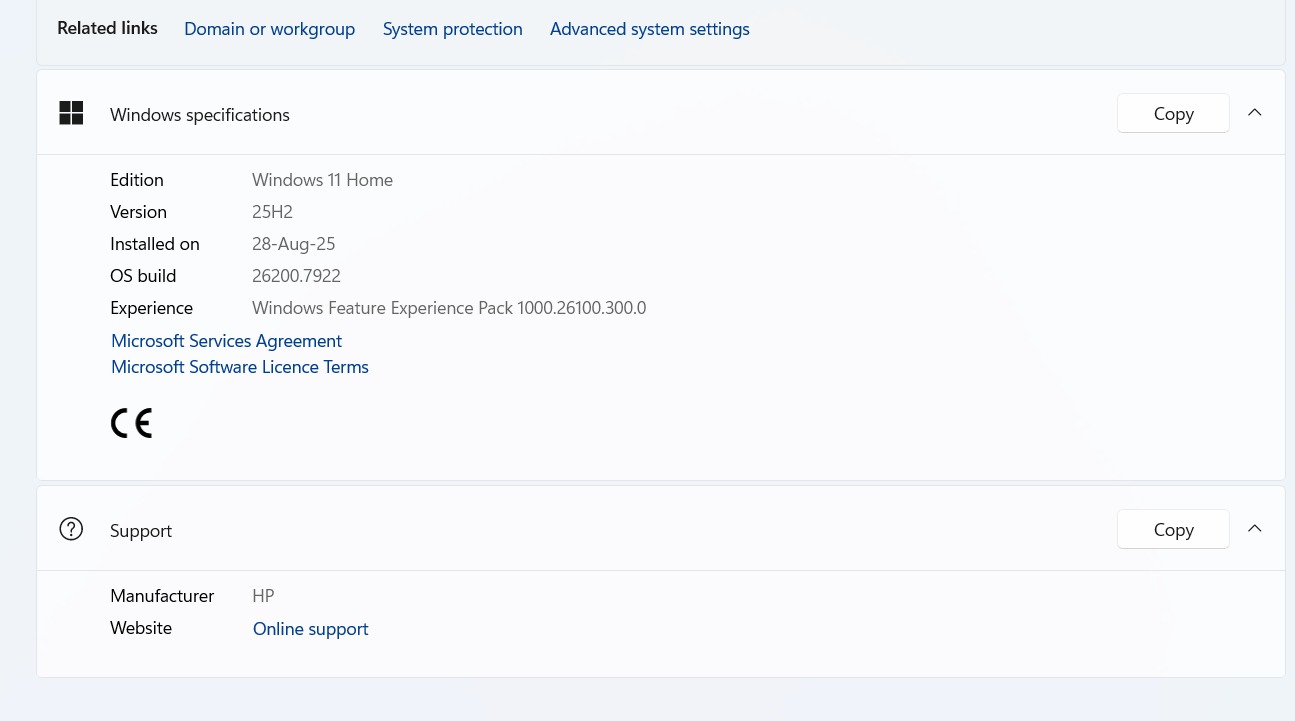This screenshot has width=1295, height=721.
Task: Select the HP manufacturer value
Action: pos(263,596)
